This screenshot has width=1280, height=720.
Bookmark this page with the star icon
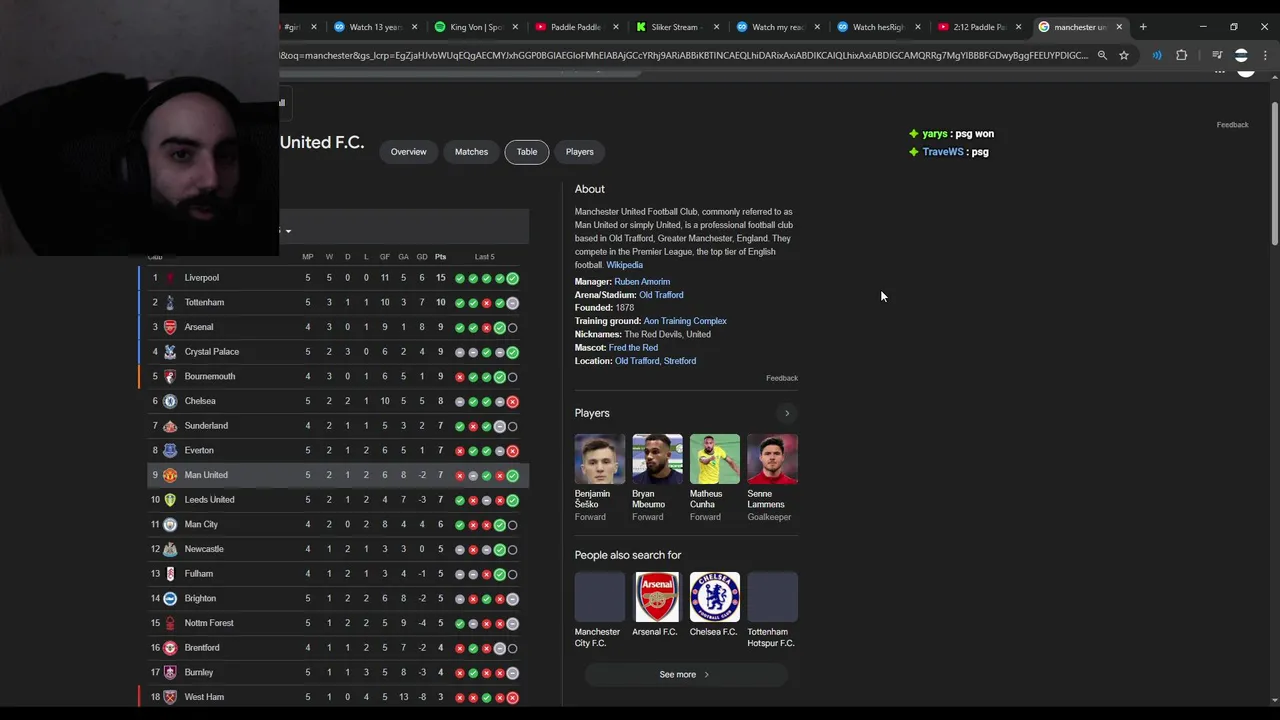click(x=1124, y=55)
